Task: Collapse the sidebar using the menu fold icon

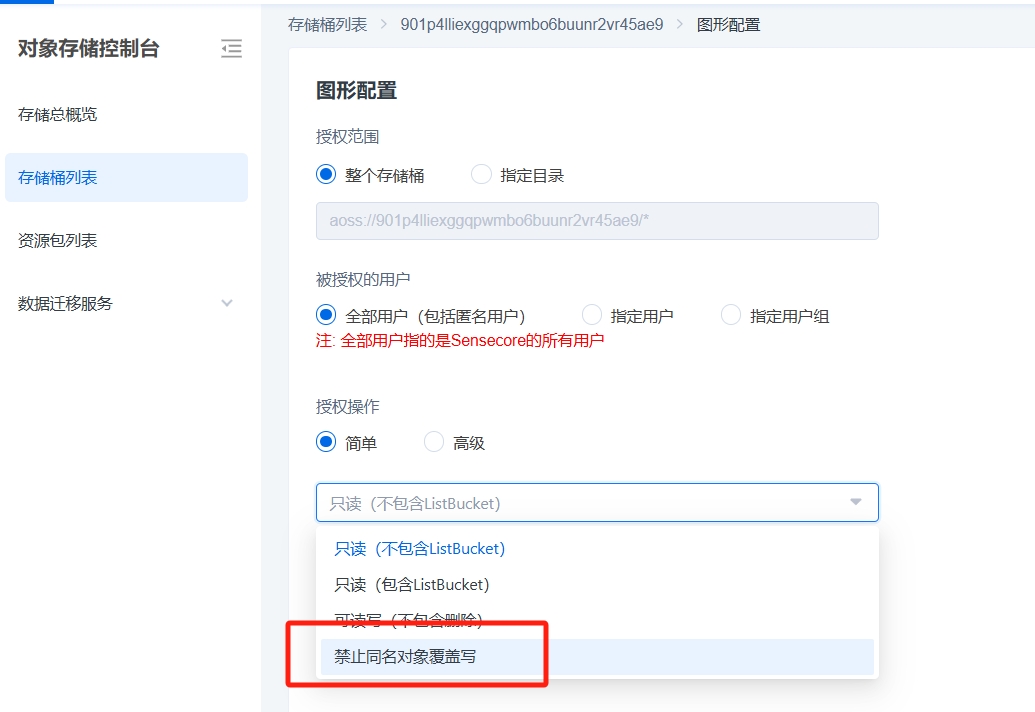Action: (231, 48)
